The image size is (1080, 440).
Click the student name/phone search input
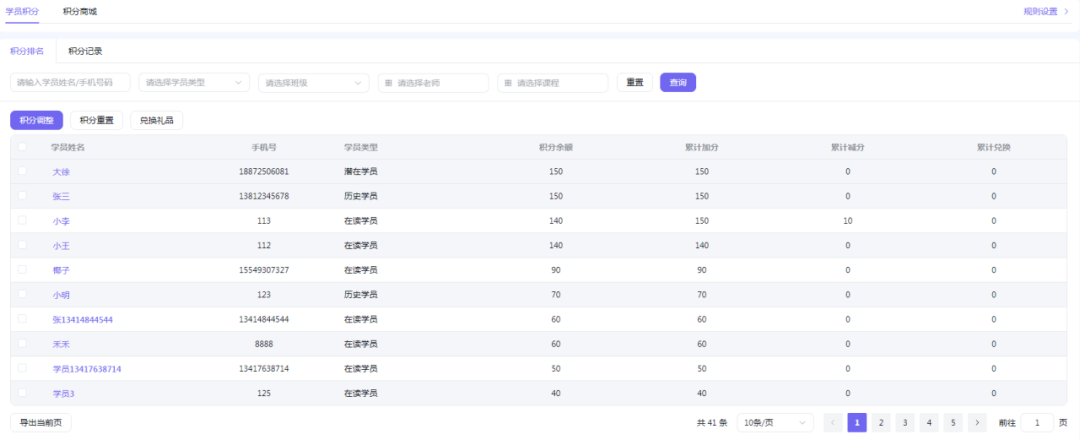point(70,83)
